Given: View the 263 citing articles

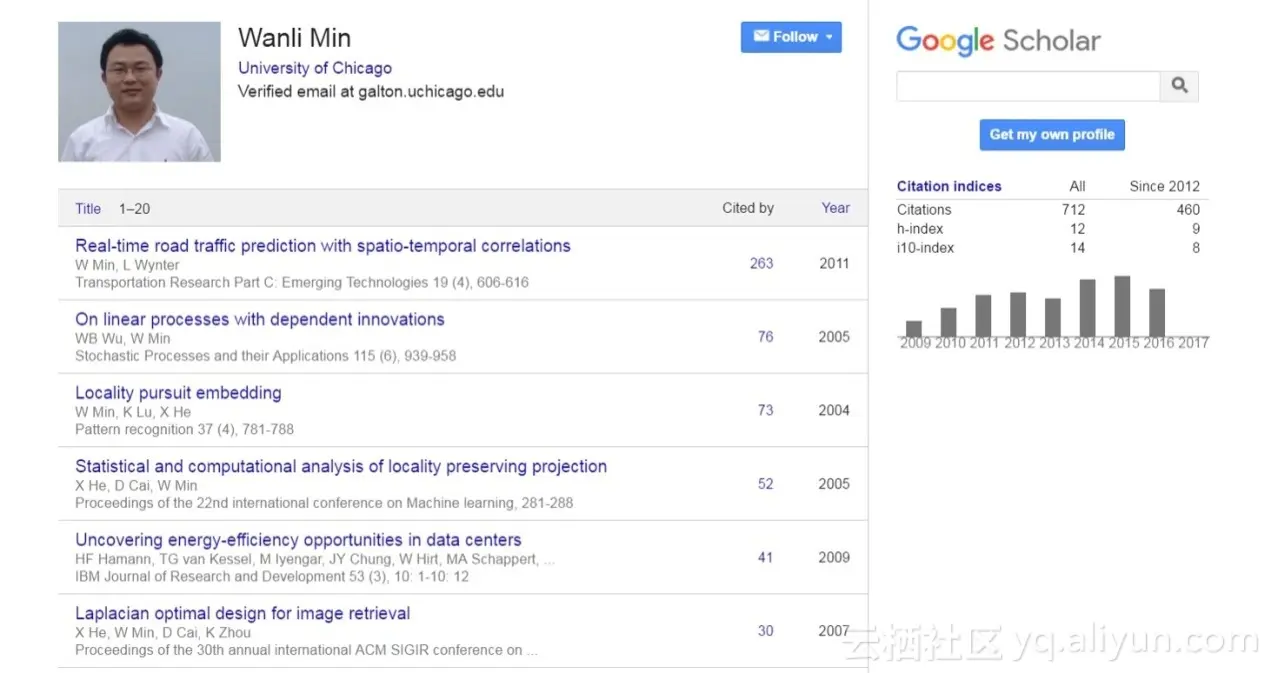Looking at the screenshot, I should 761,263.
